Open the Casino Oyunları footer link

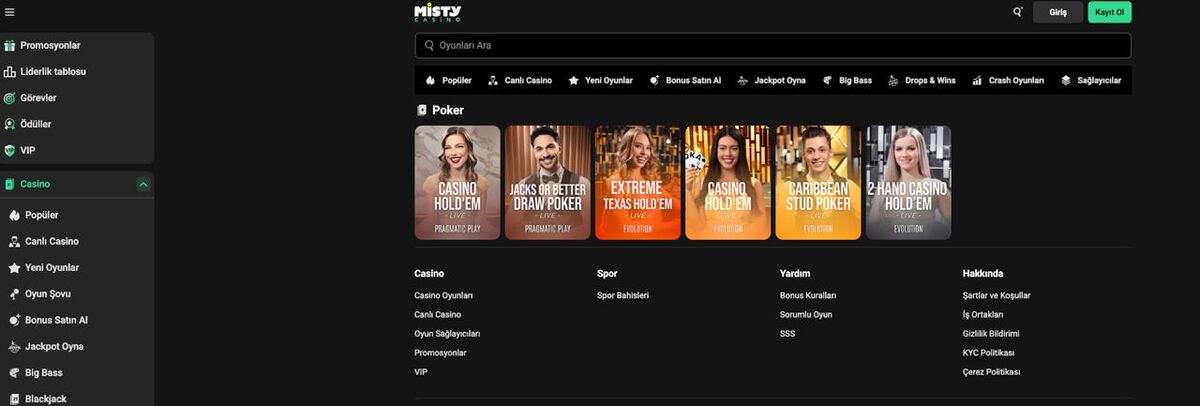(443, 296)
